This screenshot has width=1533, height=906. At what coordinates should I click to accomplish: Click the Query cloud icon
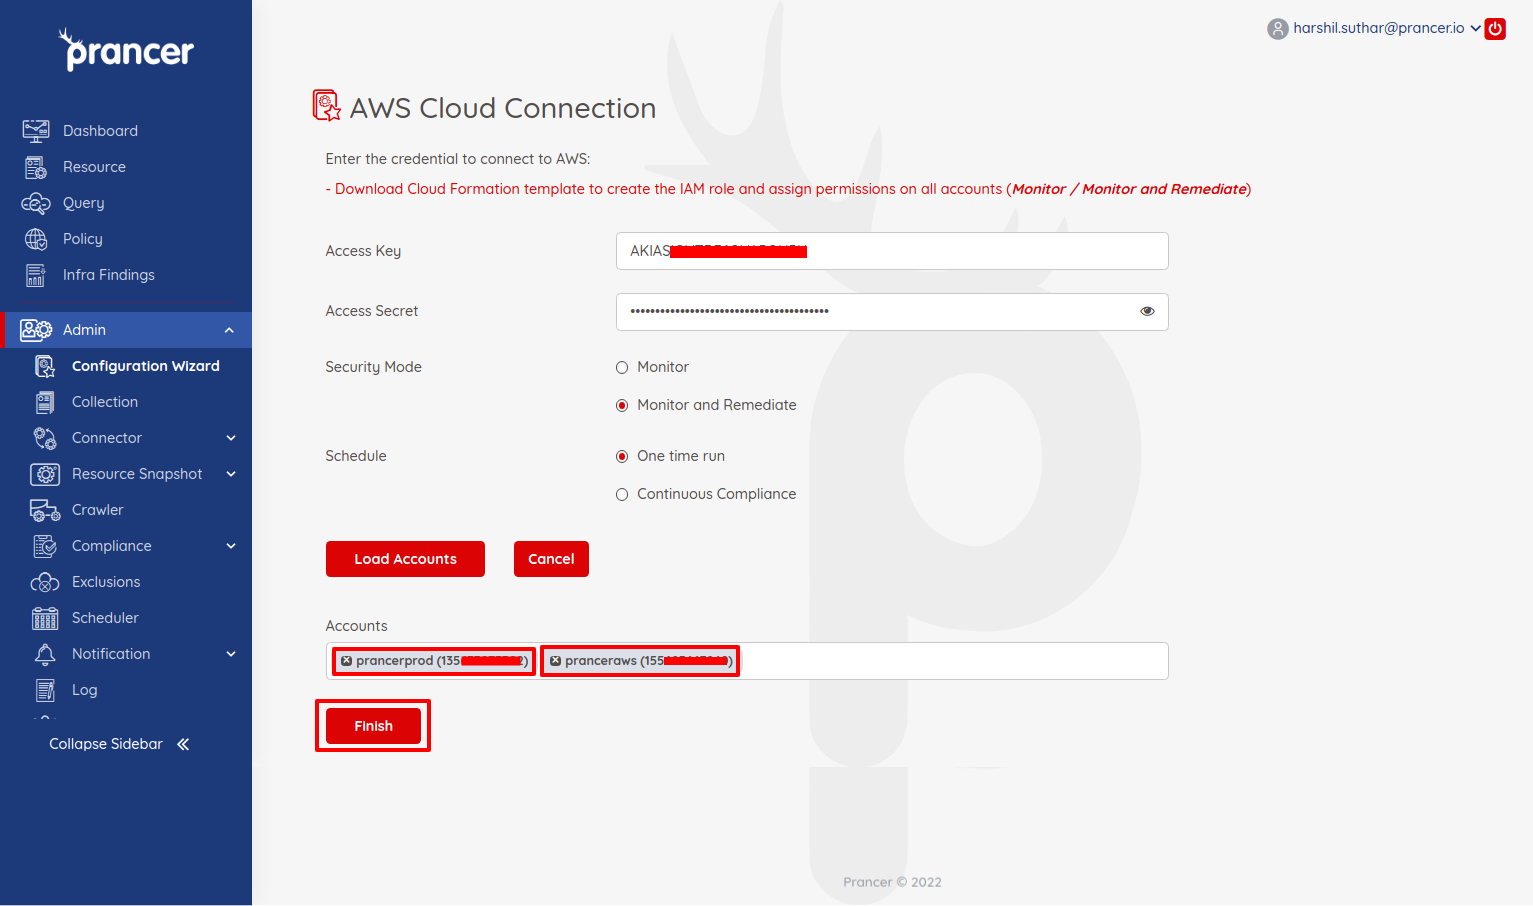pos(36,203)
